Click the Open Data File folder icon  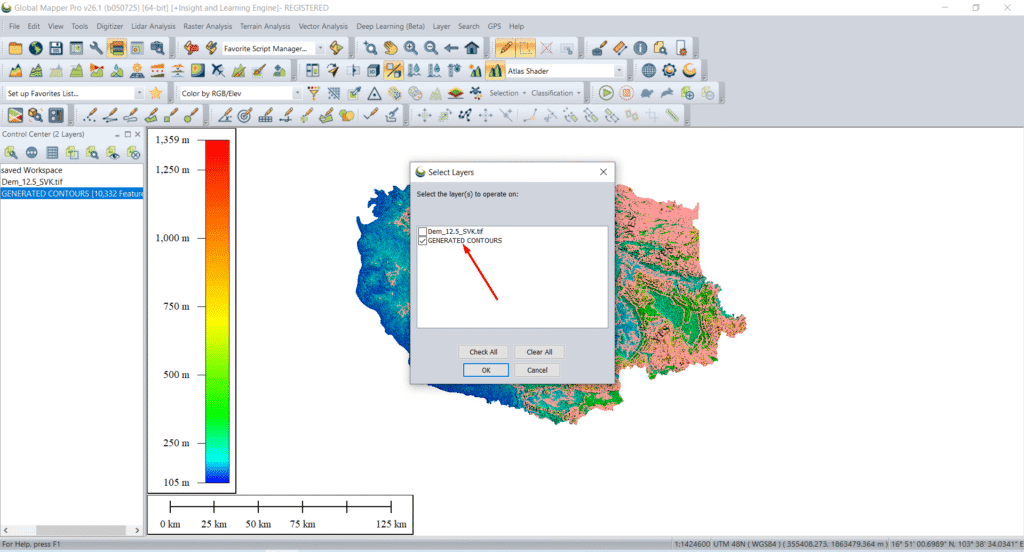coord(15,48)
